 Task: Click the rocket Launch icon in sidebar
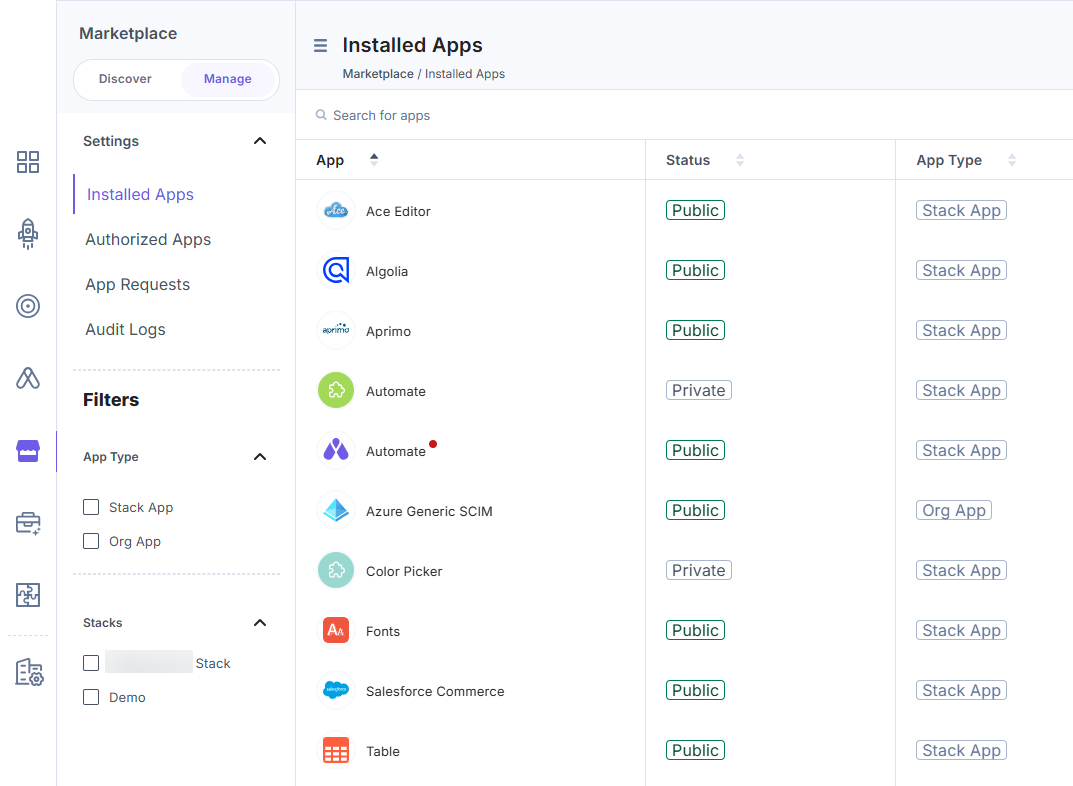(28, 234)
